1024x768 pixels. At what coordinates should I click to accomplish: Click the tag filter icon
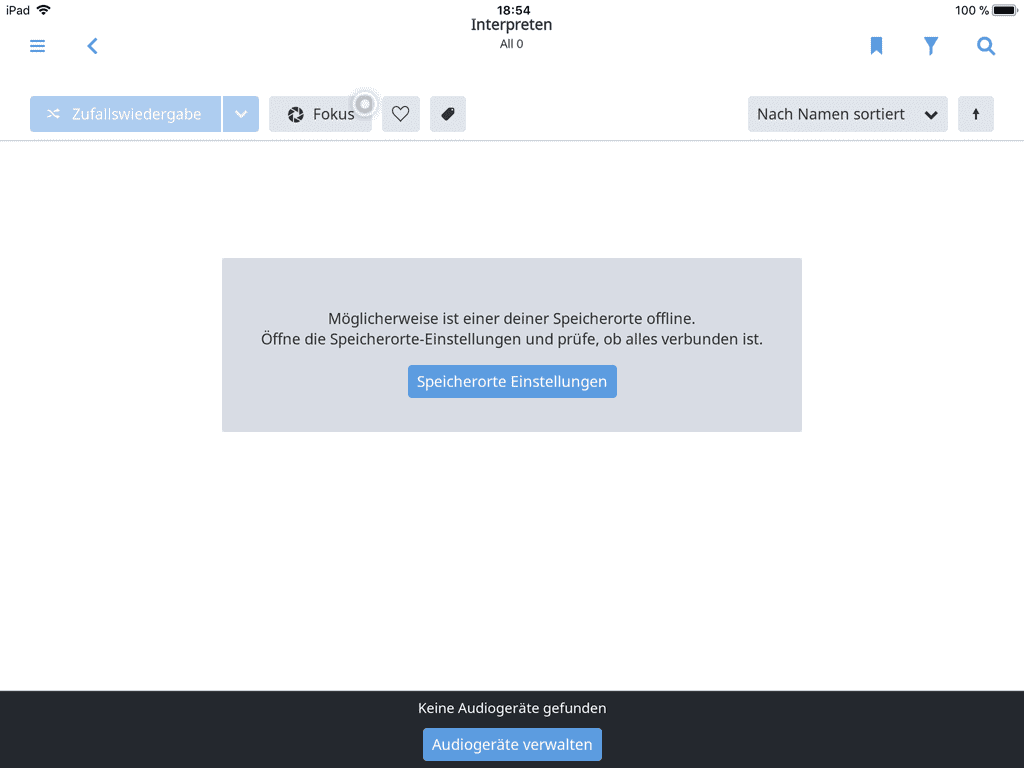click(448, 114)
